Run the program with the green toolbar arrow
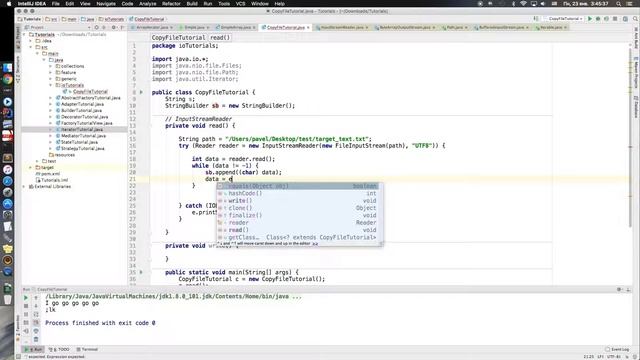640x360 pixels. click(590, 19)
